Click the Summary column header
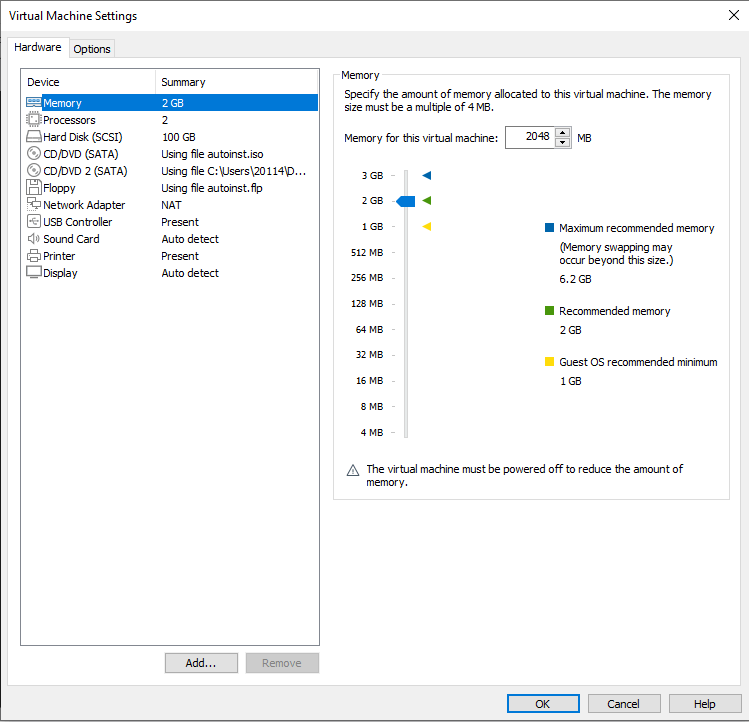Viewport: 749px width, 722px height. click(236, 82)
